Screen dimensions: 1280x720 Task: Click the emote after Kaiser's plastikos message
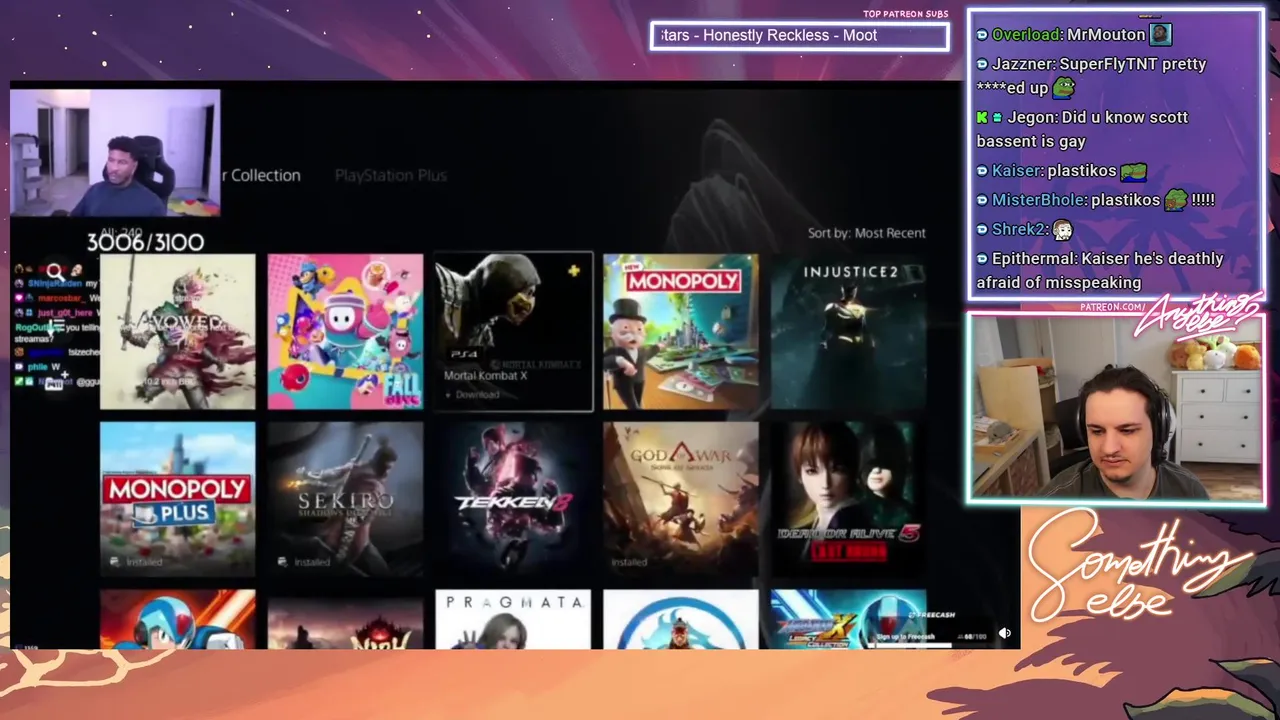(1133, 171)
